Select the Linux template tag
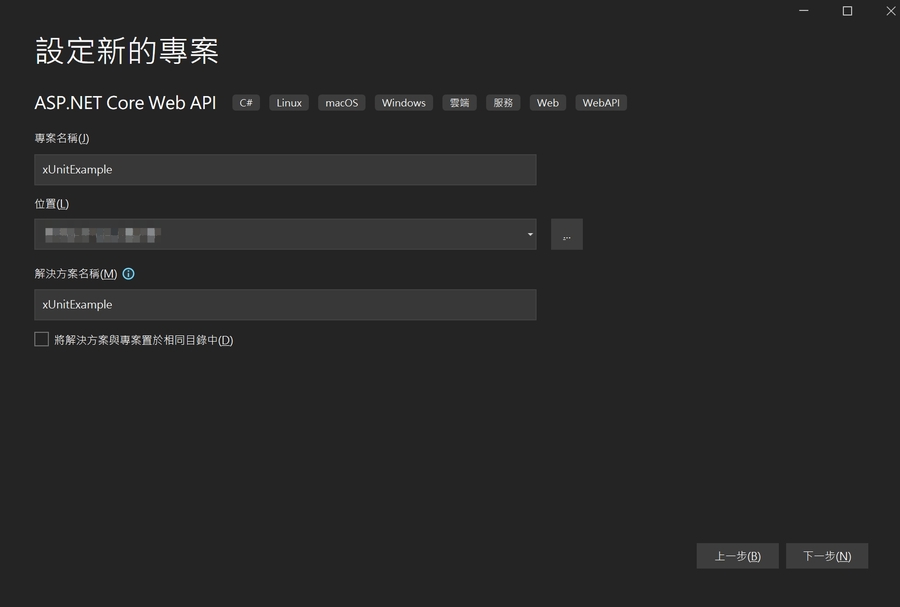900x607 pixels. [288, 102]
